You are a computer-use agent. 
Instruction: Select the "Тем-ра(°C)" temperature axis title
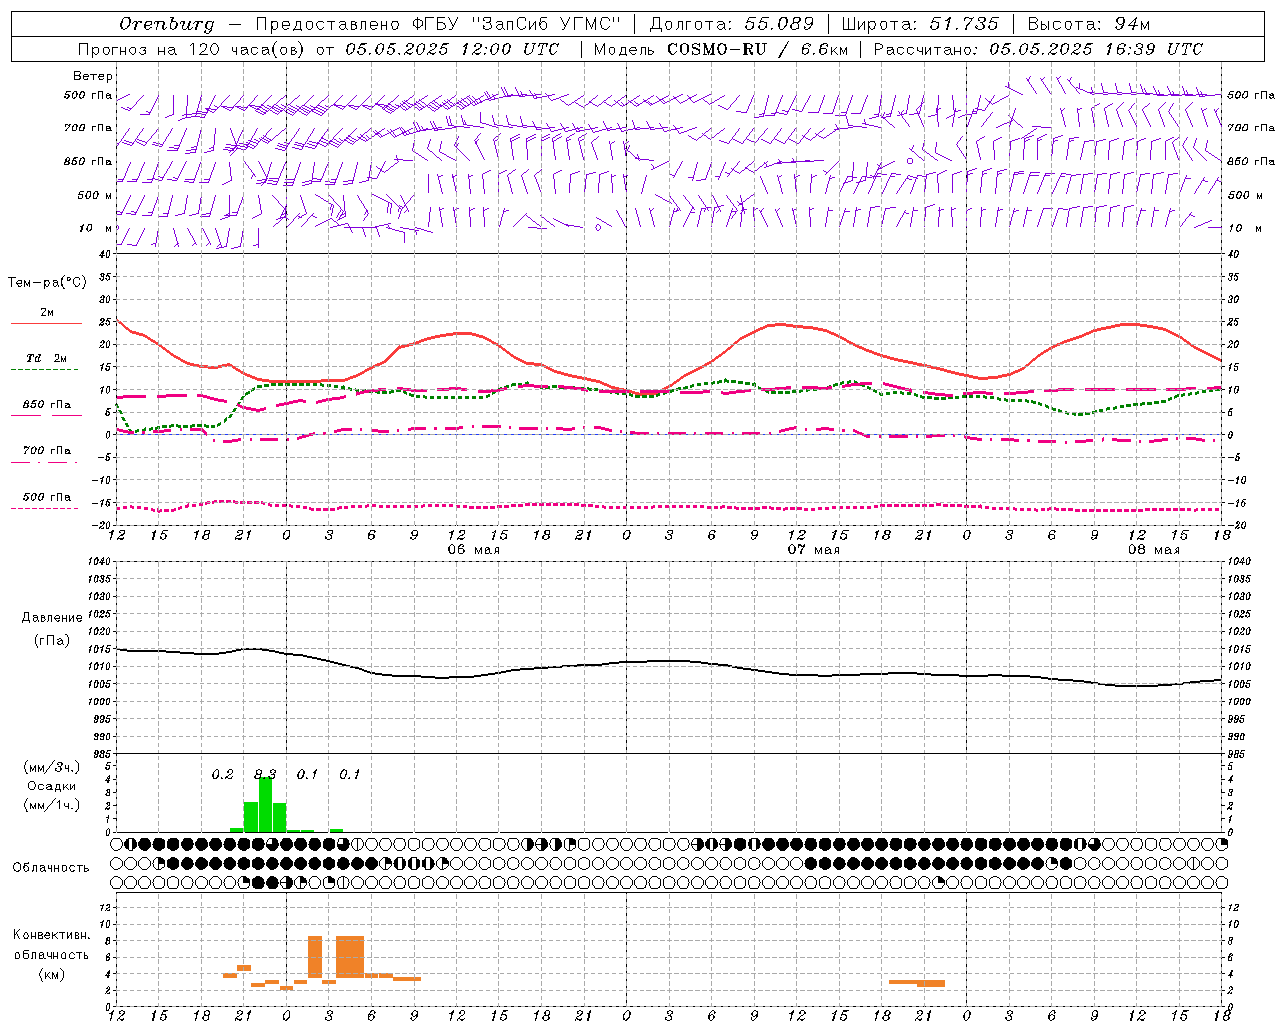pyautogui.click(x=47, y=283)
